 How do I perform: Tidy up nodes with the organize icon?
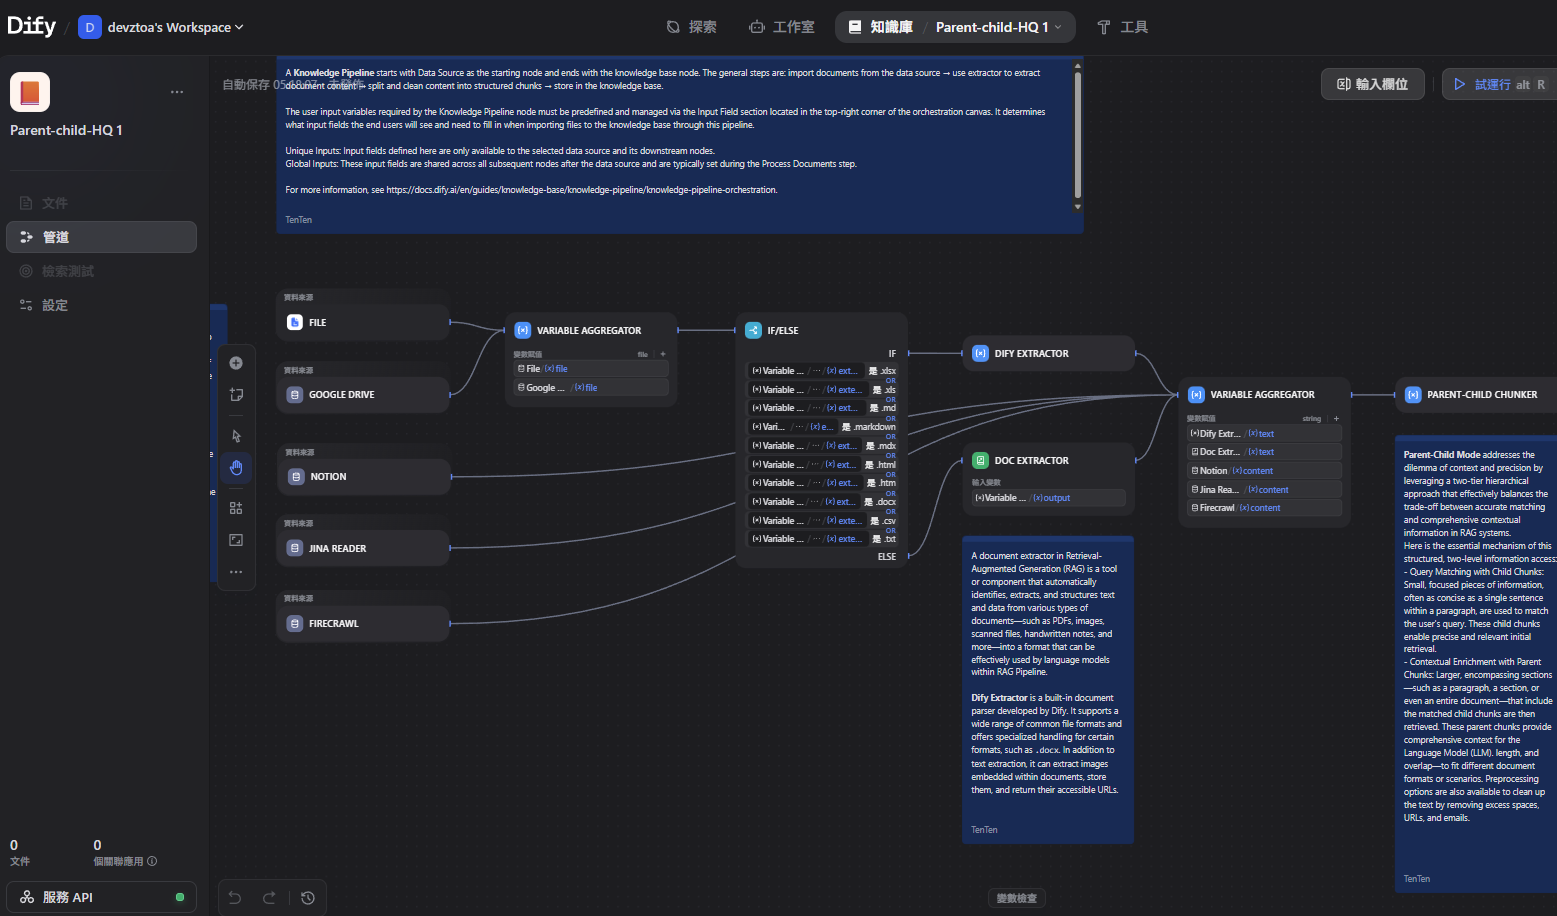[236, 508]
